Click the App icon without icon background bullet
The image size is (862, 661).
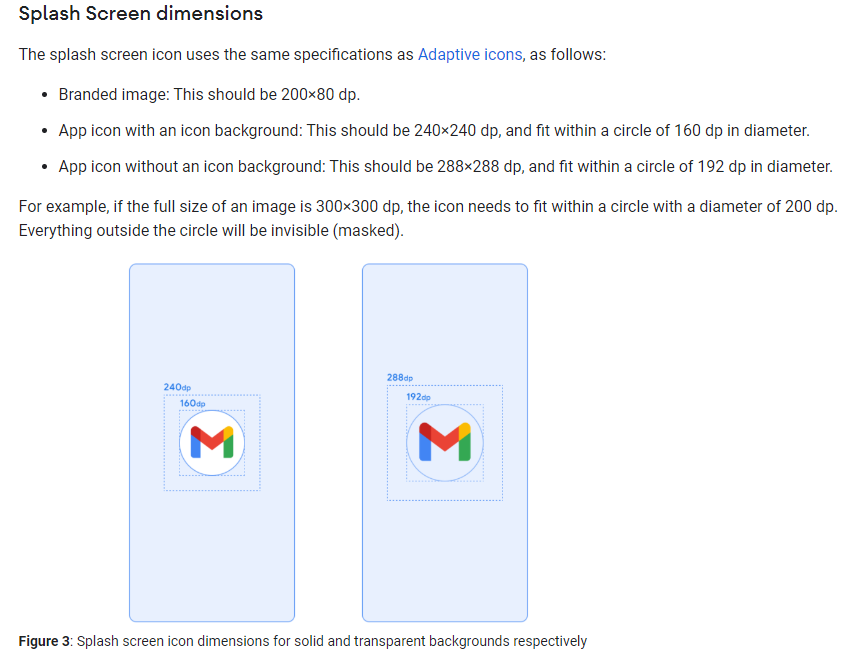point(445,166)
